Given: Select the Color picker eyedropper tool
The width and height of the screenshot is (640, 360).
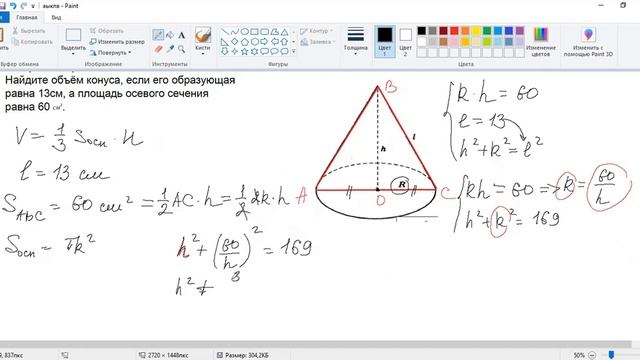Looking at the screenshot, I should 170,49.
